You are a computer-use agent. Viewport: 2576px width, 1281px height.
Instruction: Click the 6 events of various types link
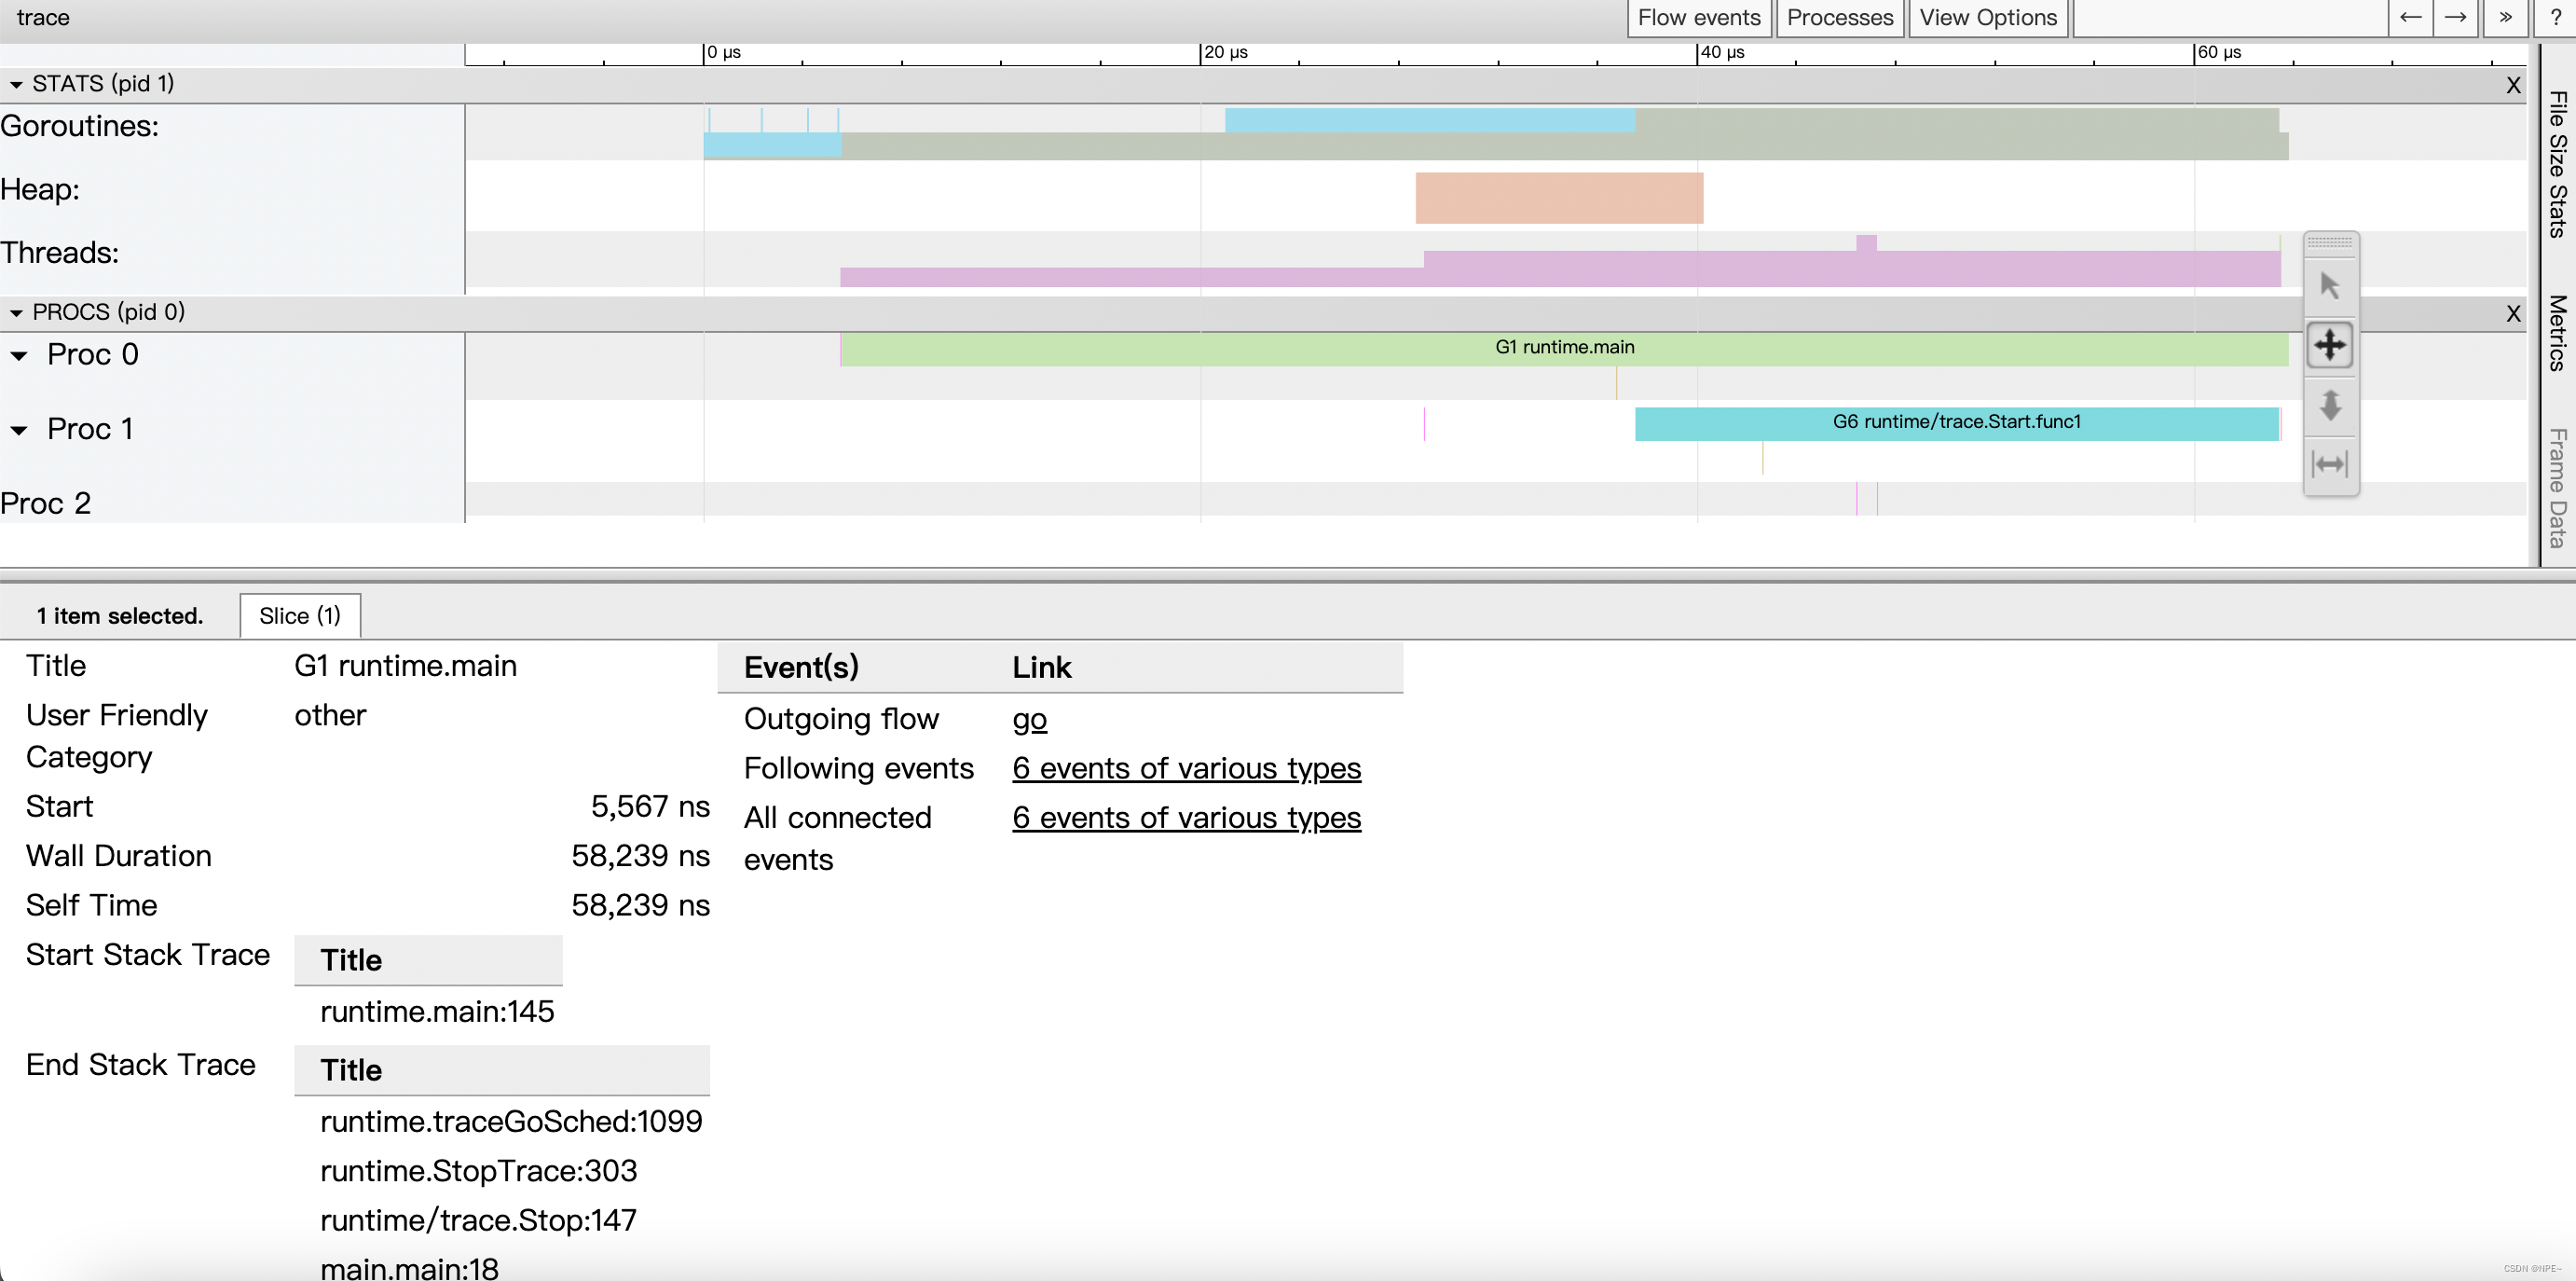[x=1186, y=768]
